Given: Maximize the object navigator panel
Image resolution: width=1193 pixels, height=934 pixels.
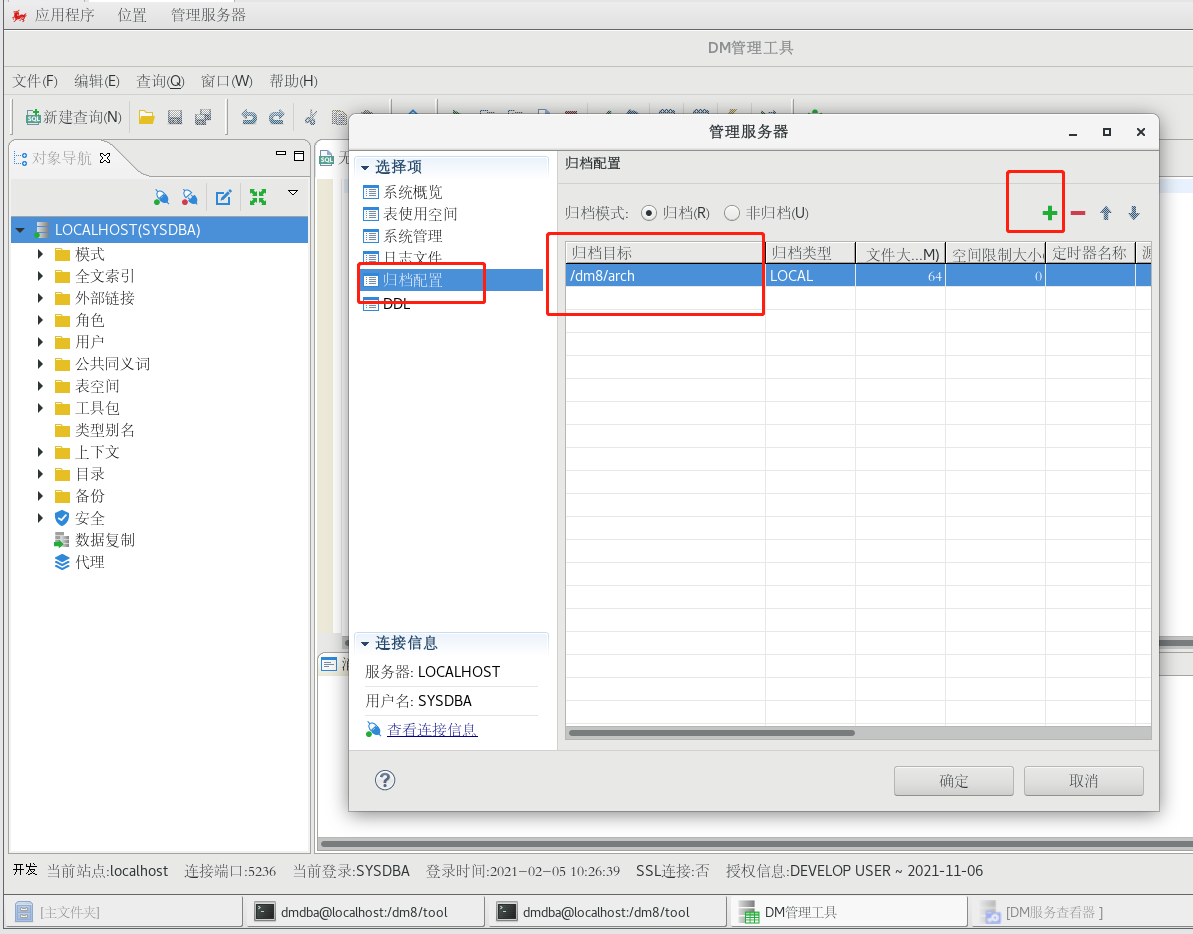Looking at the screenshot, I should click(299, 156).
